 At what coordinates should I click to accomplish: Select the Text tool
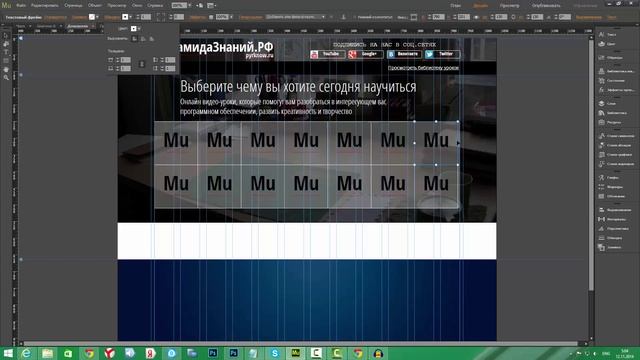pyautogui.click(x=6, y=52)
